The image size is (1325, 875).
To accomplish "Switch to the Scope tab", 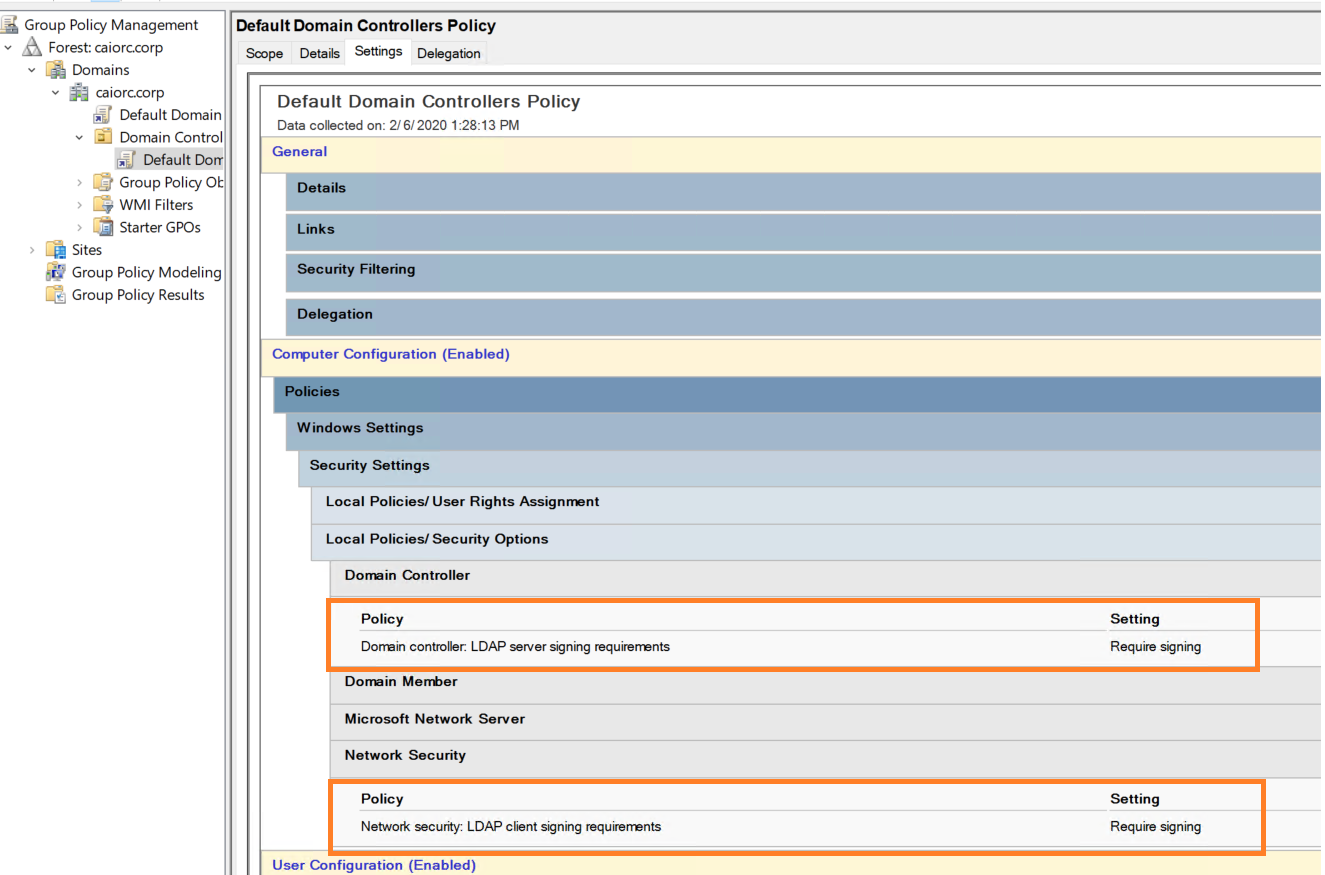I will (264, 54).
